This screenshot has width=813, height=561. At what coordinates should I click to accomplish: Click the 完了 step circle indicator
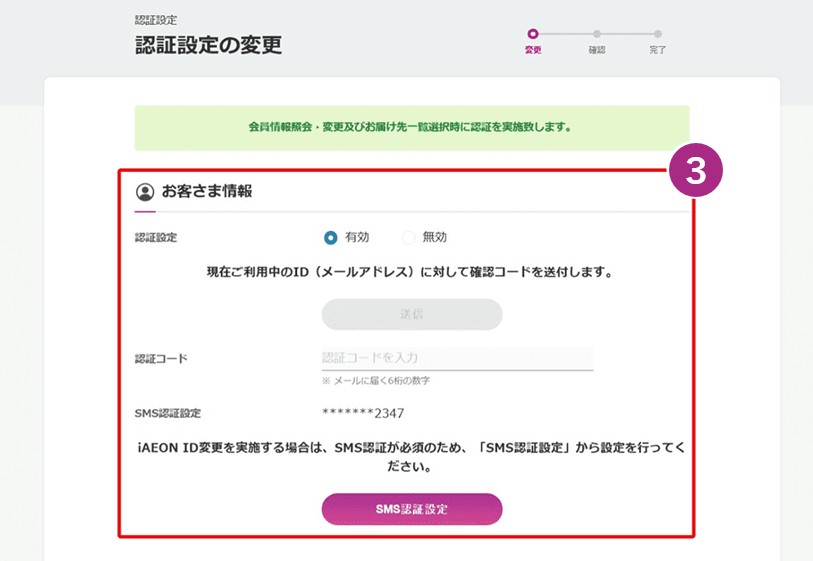658,34
